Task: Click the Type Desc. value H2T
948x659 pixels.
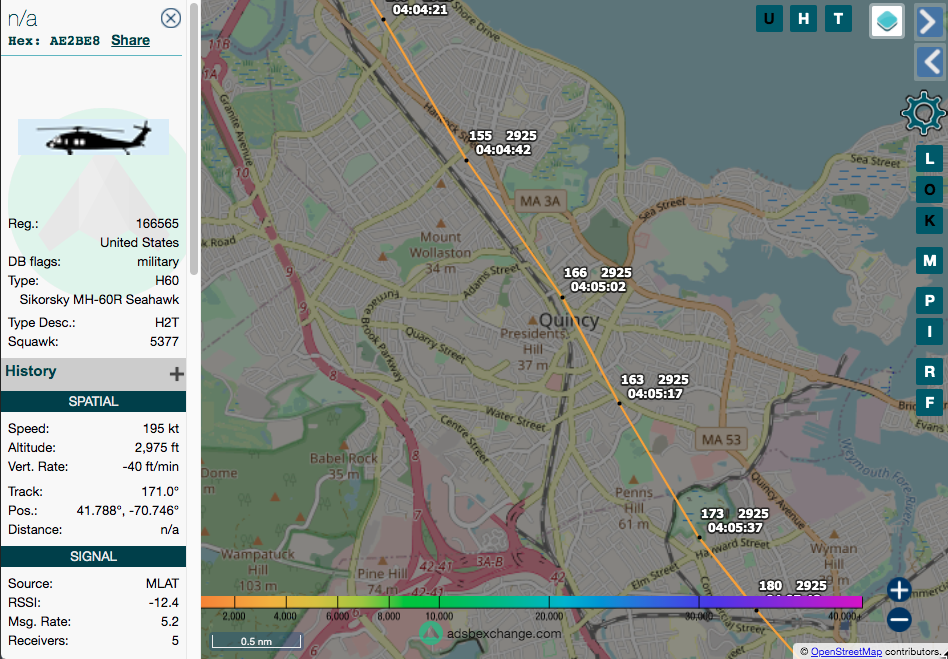Action: 167,322
